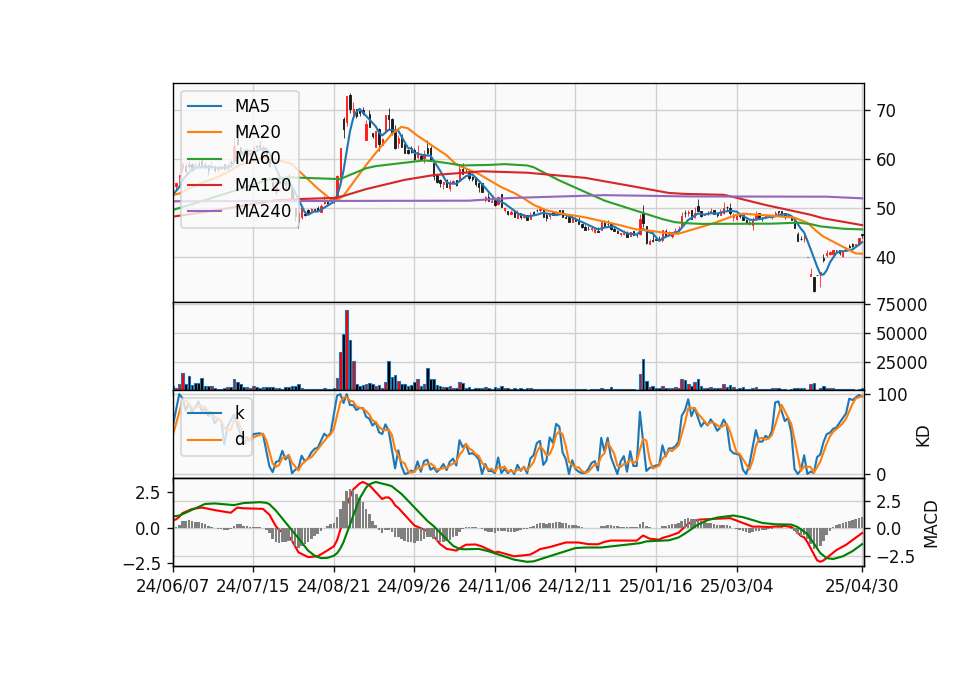Click the red MA120 legend line sample
Image resolution: width=960 pixels, height=690 pixels.
[204, 185]
